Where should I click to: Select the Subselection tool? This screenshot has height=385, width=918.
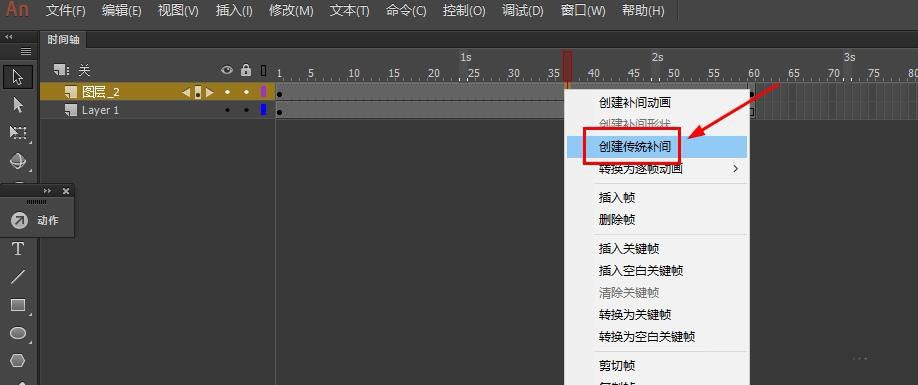(18, 105)
